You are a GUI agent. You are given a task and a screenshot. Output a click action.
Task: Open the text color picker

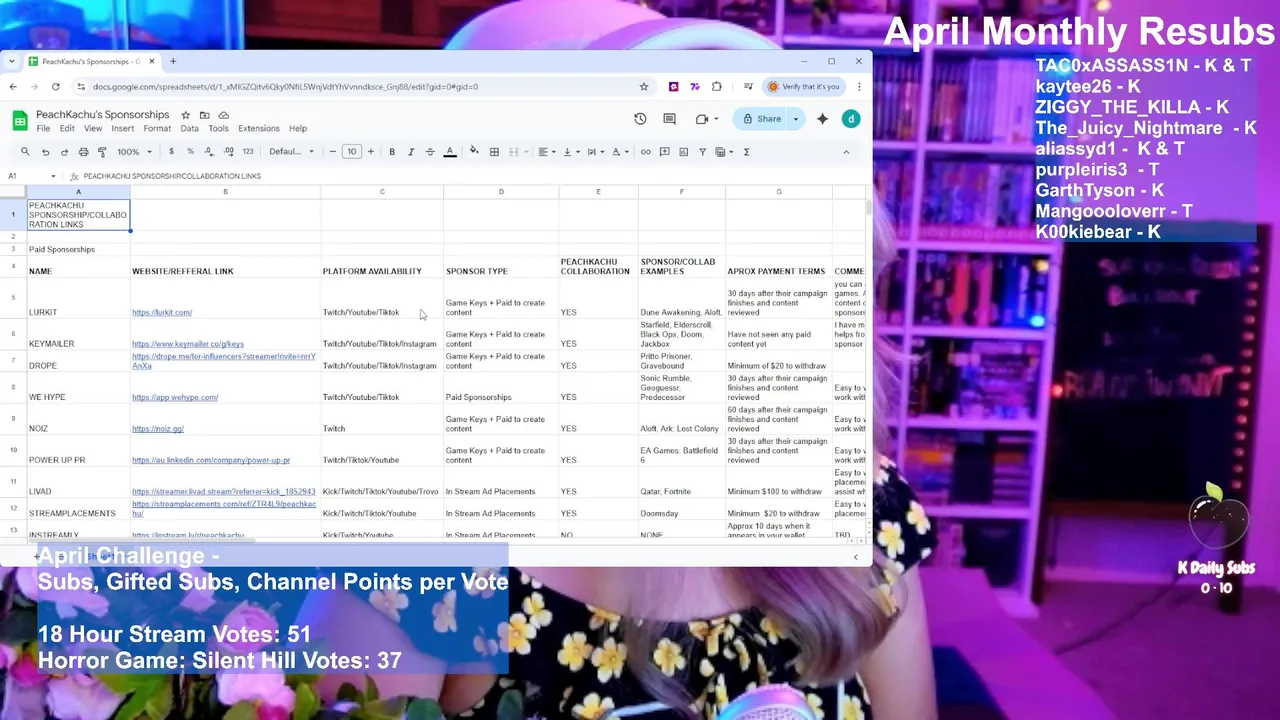coord(450,152)
